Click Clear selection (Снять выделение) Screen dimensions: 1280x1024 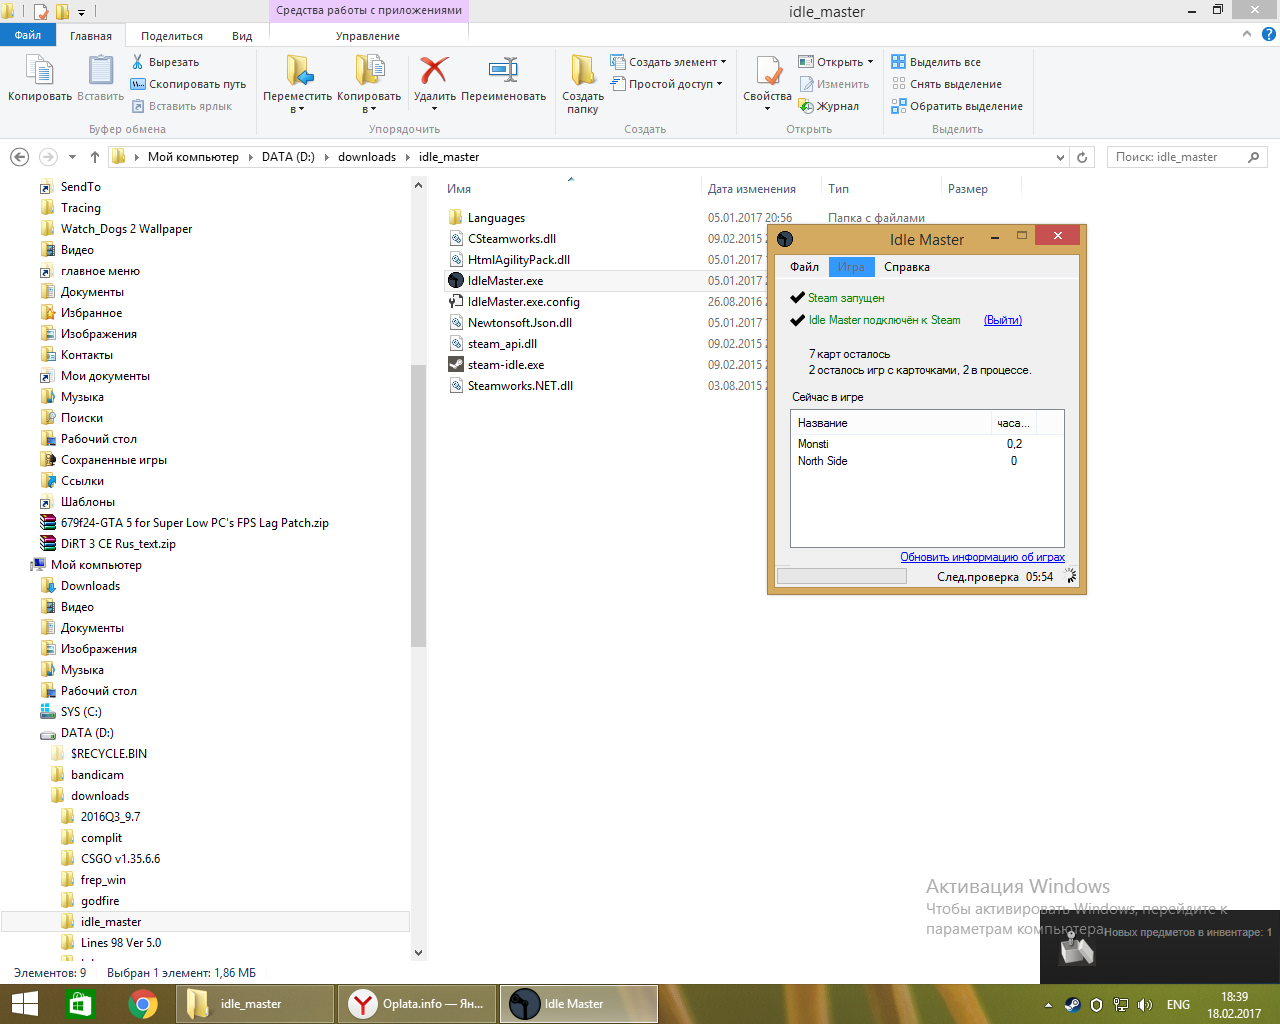pos(946,84)
